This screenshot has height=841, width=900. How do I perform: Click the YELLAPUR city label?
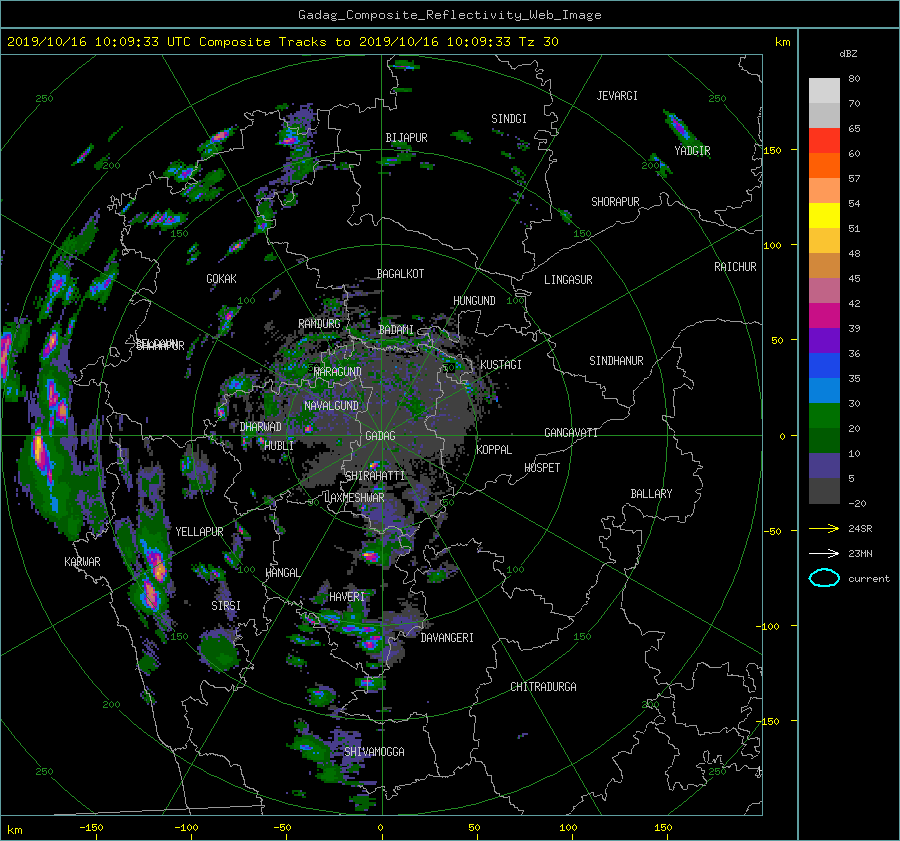click(x=199, y=532)
